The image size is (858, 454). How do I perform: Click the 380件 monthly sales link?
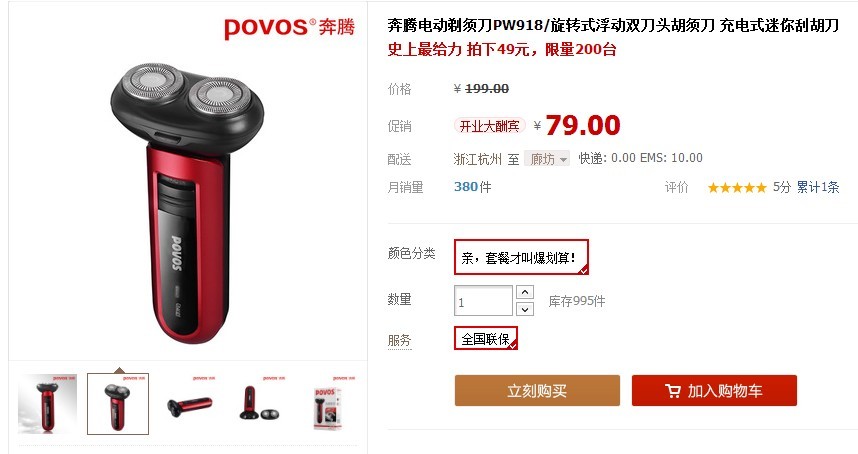(472, 187)
